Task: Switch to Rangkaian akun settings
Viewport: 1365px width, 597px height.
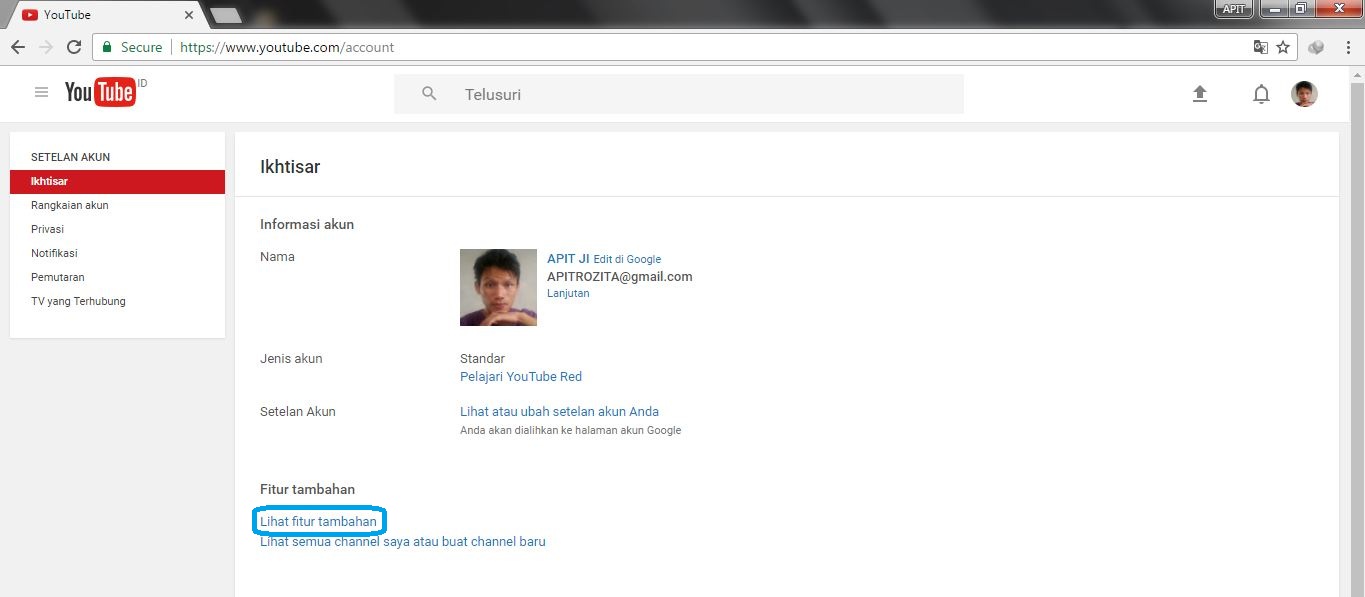Action: pos(69,205)
